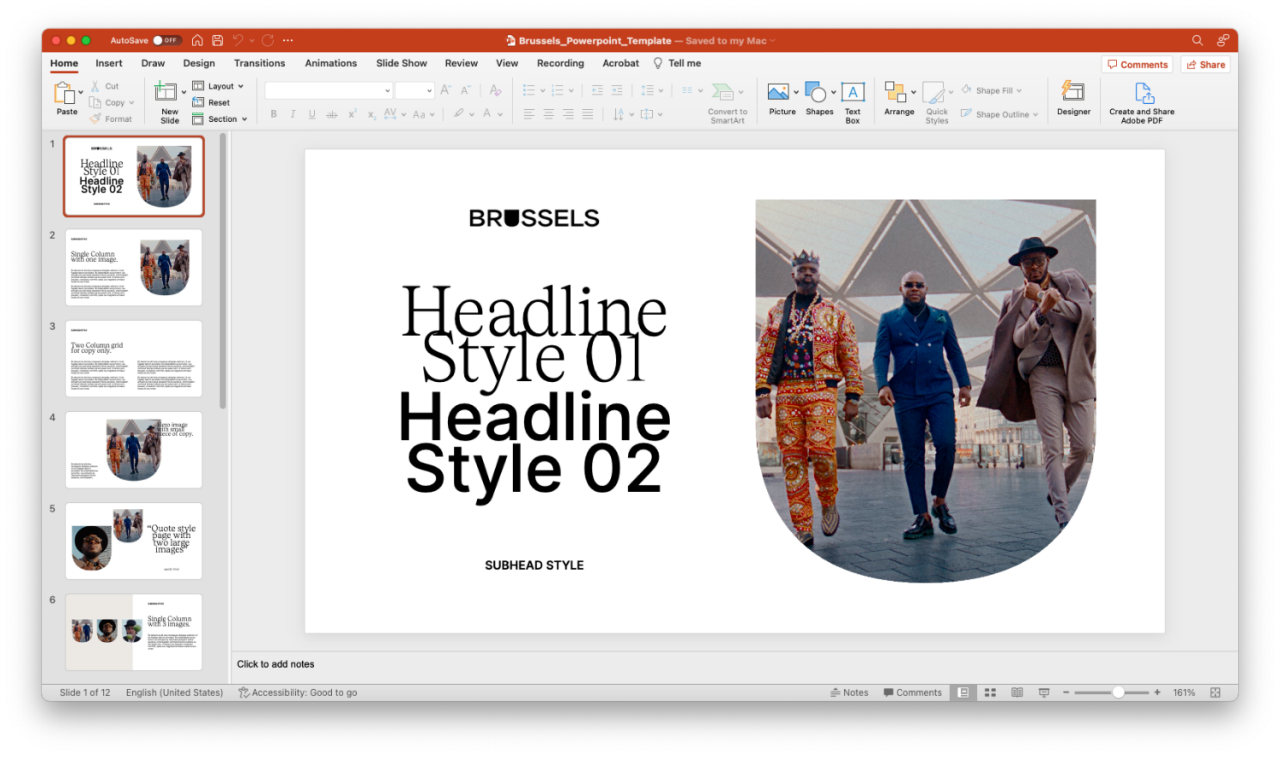Viewport: 1280px width, 764px height.
Task: Toggle Bold formatting
Action: point(274,114)
